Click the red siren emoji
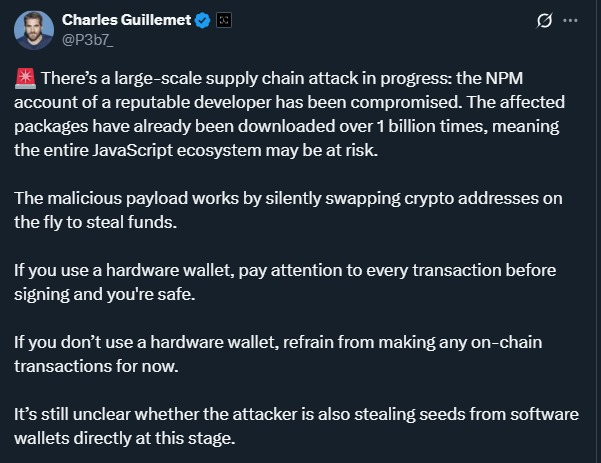 point(25,79)
